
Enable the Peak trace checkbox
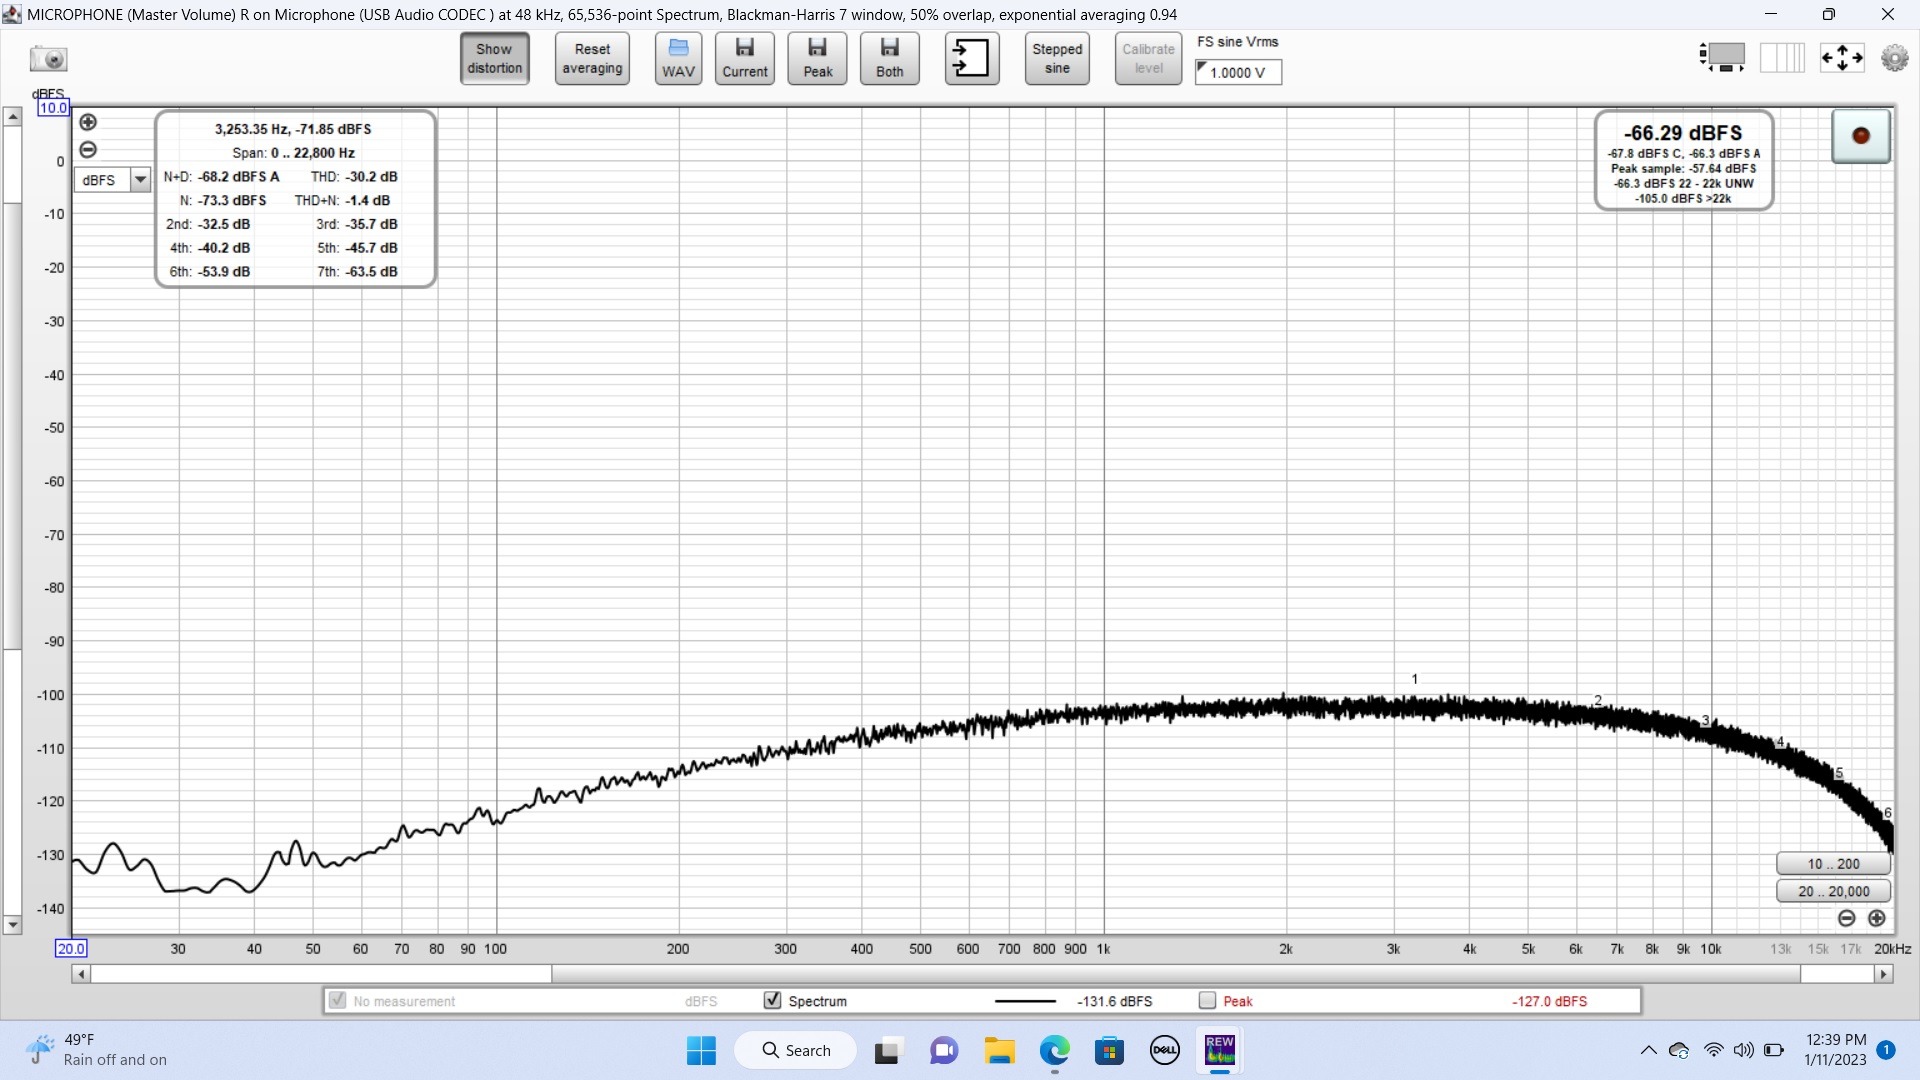click(1207, 1000)
